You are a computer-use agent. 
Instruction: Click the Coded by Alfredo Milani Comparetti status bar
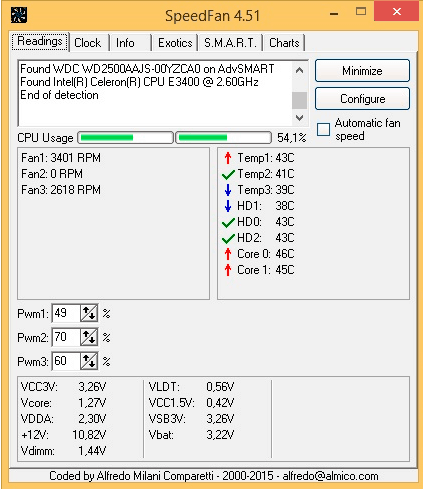[x=213, y=476]
